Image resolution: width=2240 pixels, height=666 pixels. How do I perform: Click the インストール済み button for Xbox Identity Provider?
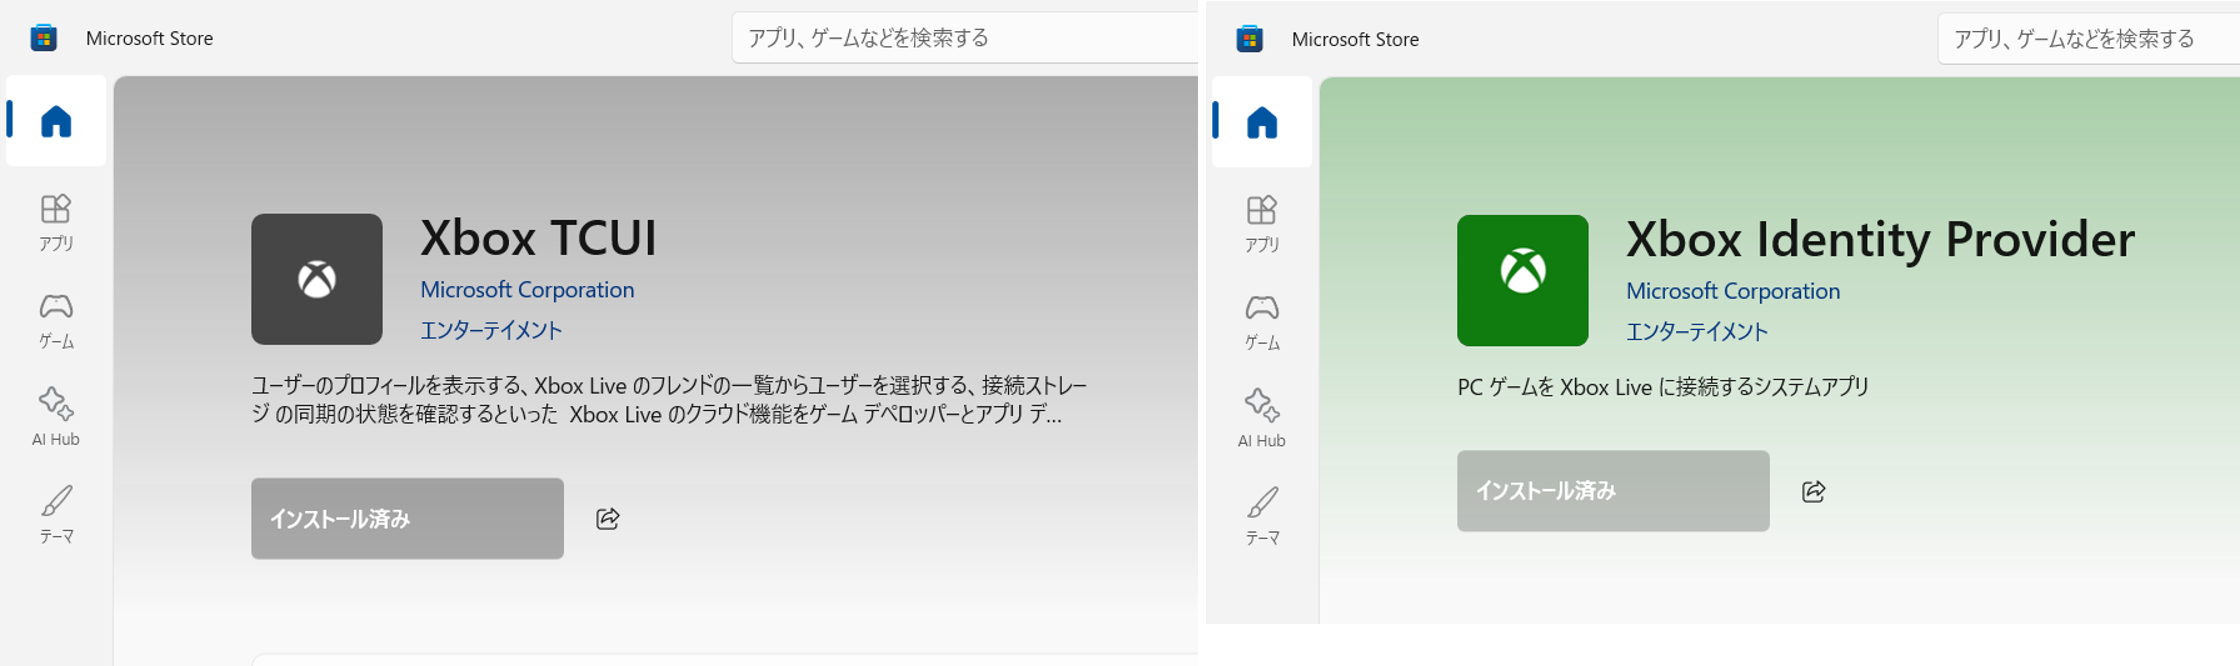(x=1613, y=491)
